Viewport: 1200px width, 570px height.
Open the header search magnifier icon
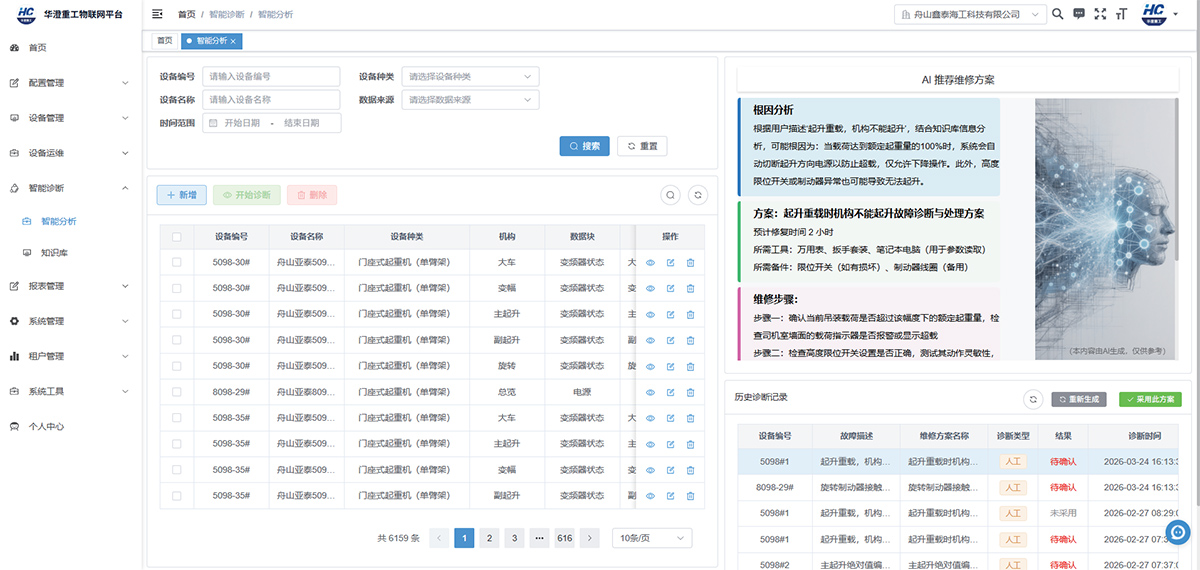(1058, 14)
